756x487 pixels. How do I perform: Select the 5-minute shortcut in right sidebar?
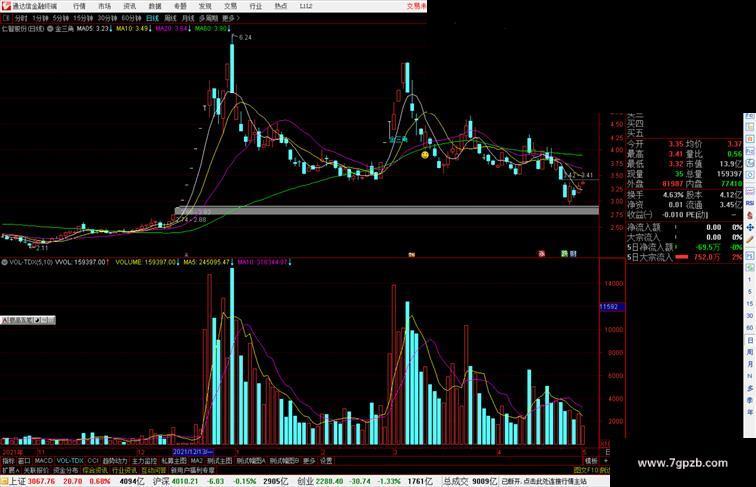point(750,292)
